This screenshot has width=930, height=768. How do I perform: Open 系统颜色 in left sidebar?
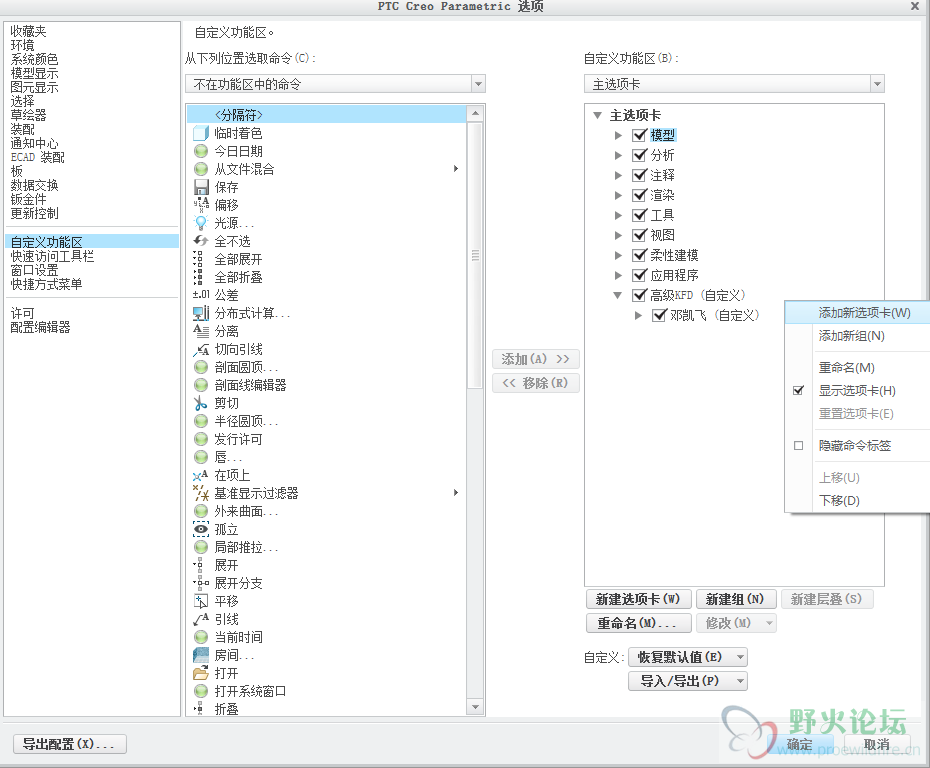(x=34, y=59)
